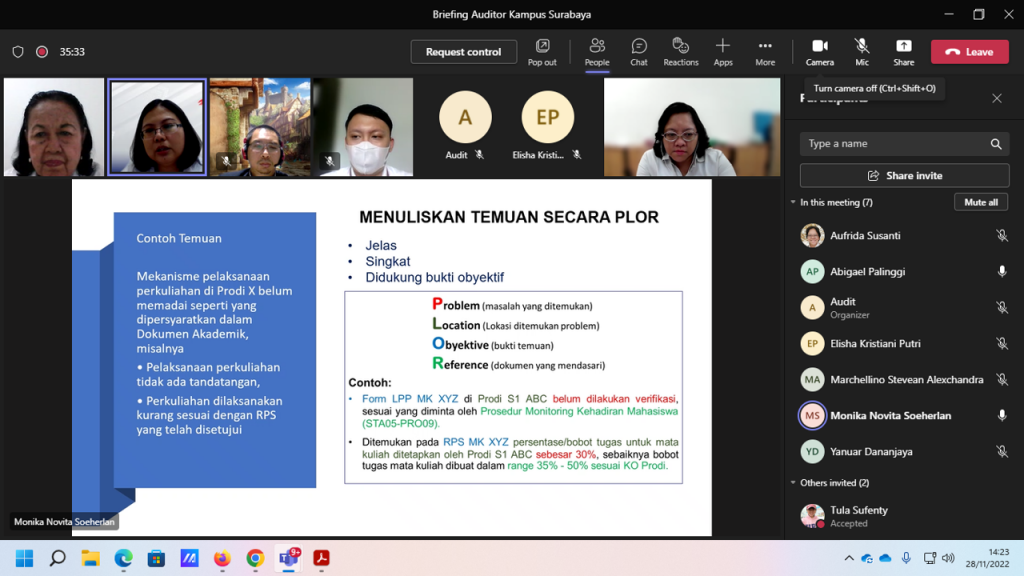The image size is (1024, 576).
Task: Open the Reactions menu
Action: coord(681,51)
